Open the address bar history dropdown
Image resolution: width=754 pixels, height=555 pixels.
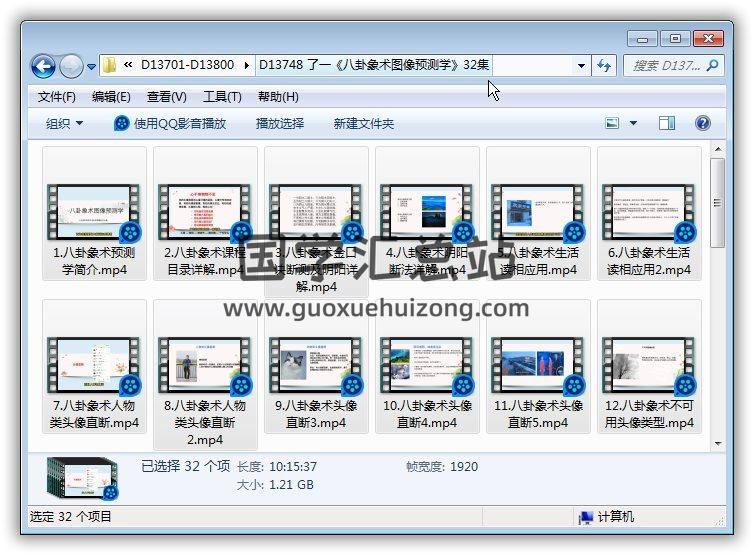[x=581, y=65]
